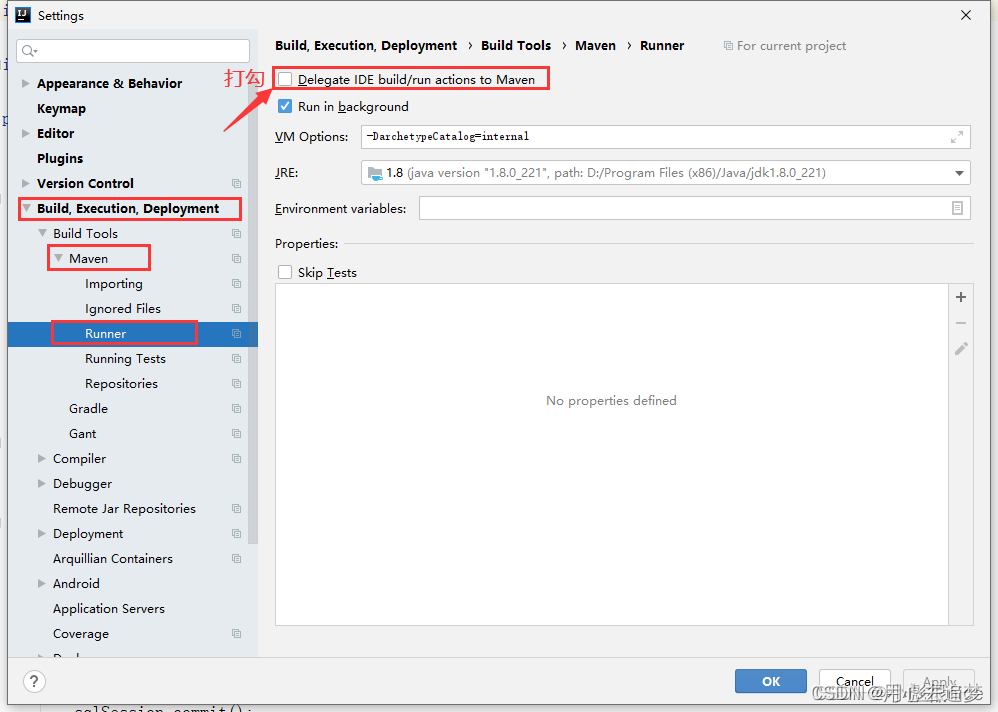Select Keymap settings
This screenshot has height=712, width=998.
(61, 108)
